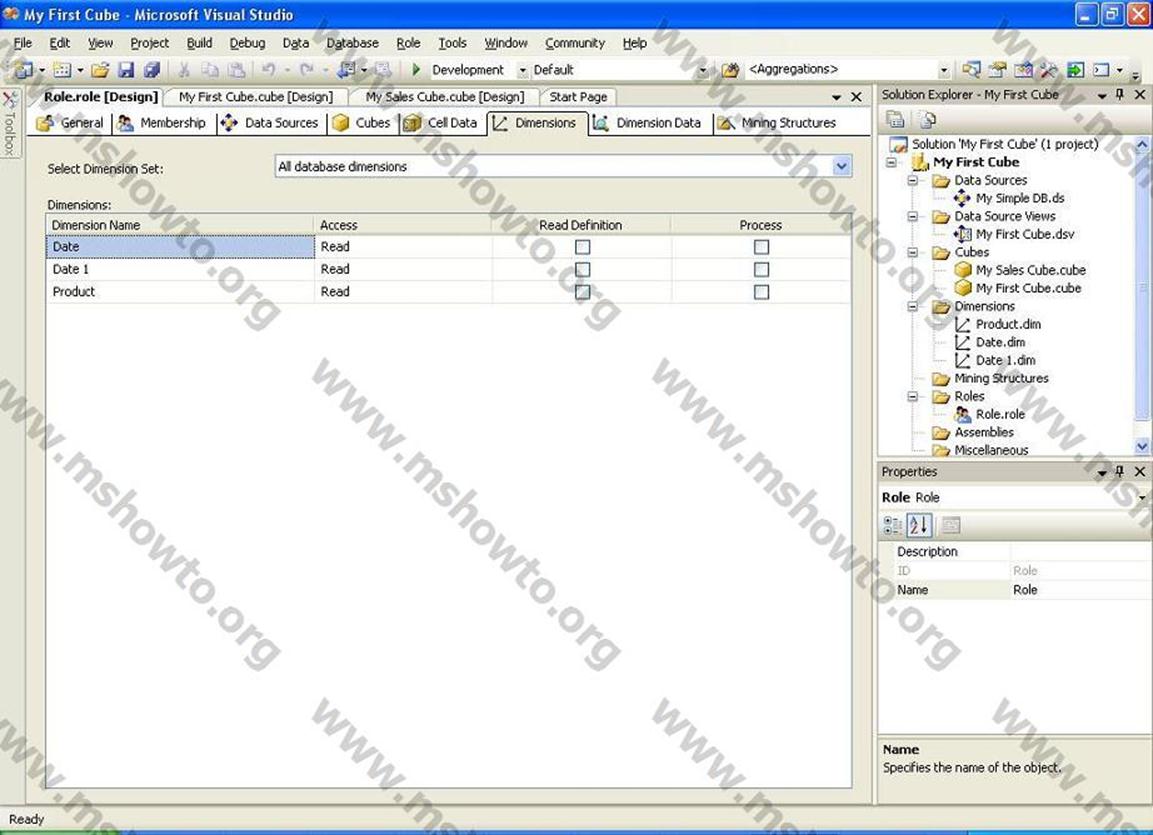The image size is (1153, 835).
Task: Open the Select Dimension Set dropdown
Action: (843, 167)
